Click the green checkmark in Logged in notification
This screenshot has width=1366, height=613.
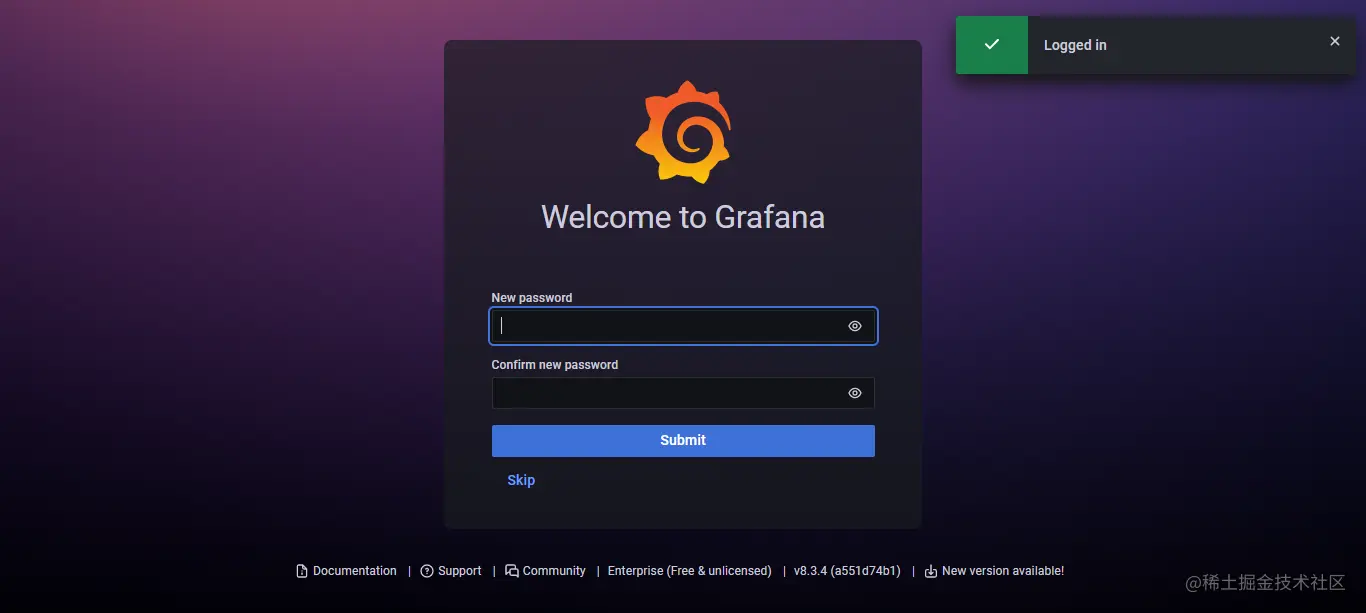tap(992, 45)
